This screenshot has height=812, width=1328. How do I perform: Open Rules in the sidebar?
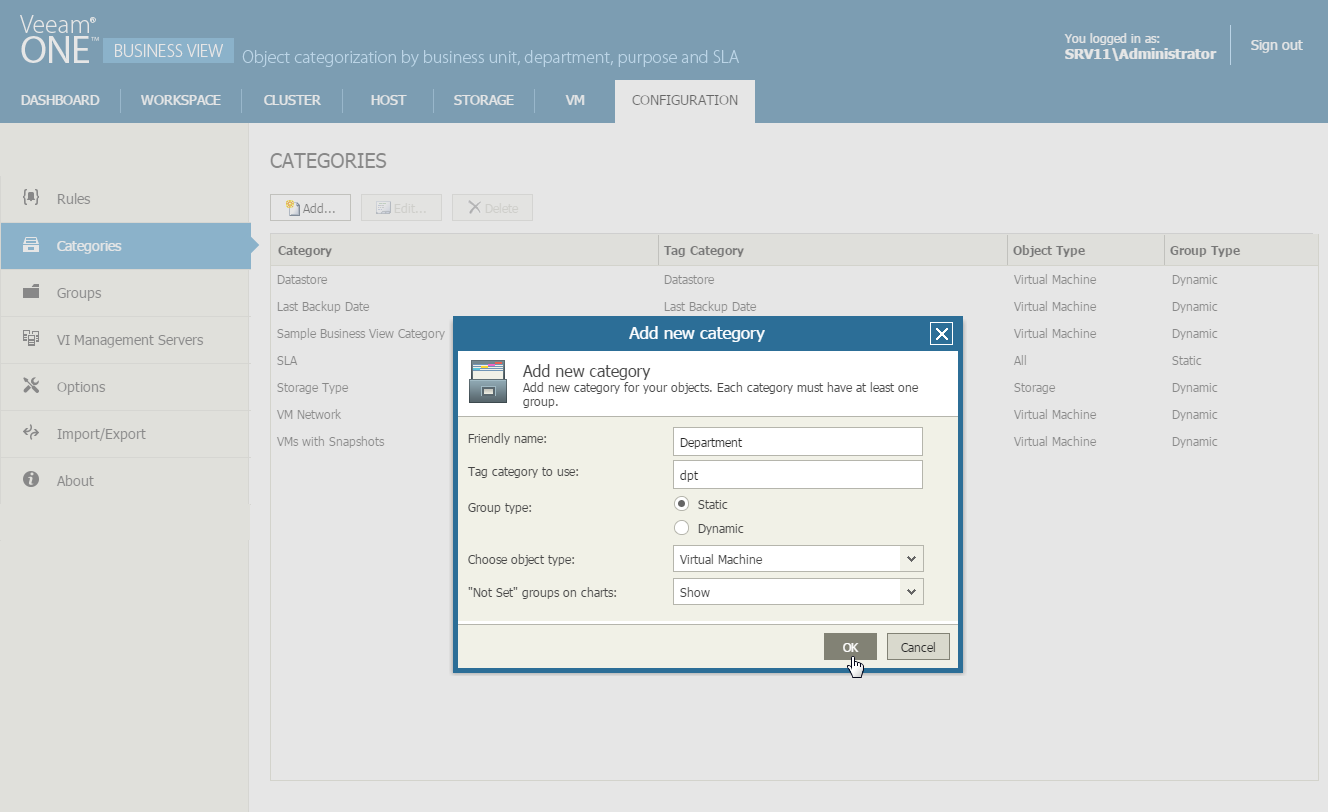(x=125, y=199)
